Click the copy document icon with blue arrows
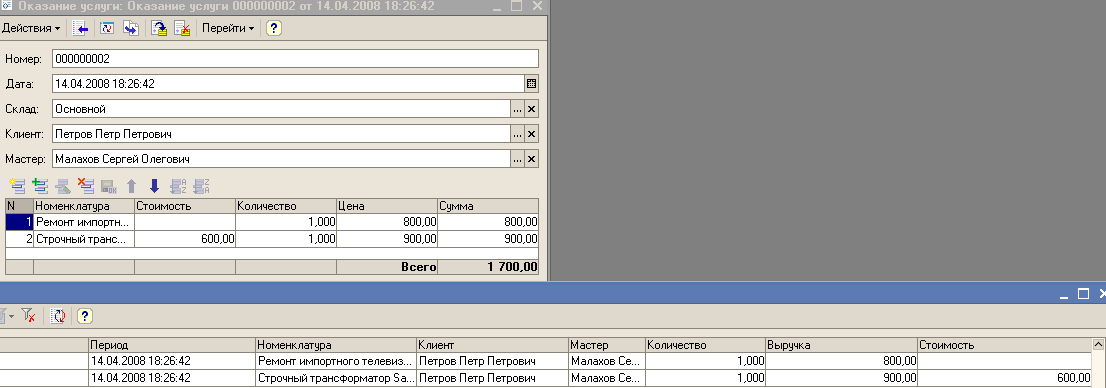Screen dimensions: 1106x388 pos(131,28)
